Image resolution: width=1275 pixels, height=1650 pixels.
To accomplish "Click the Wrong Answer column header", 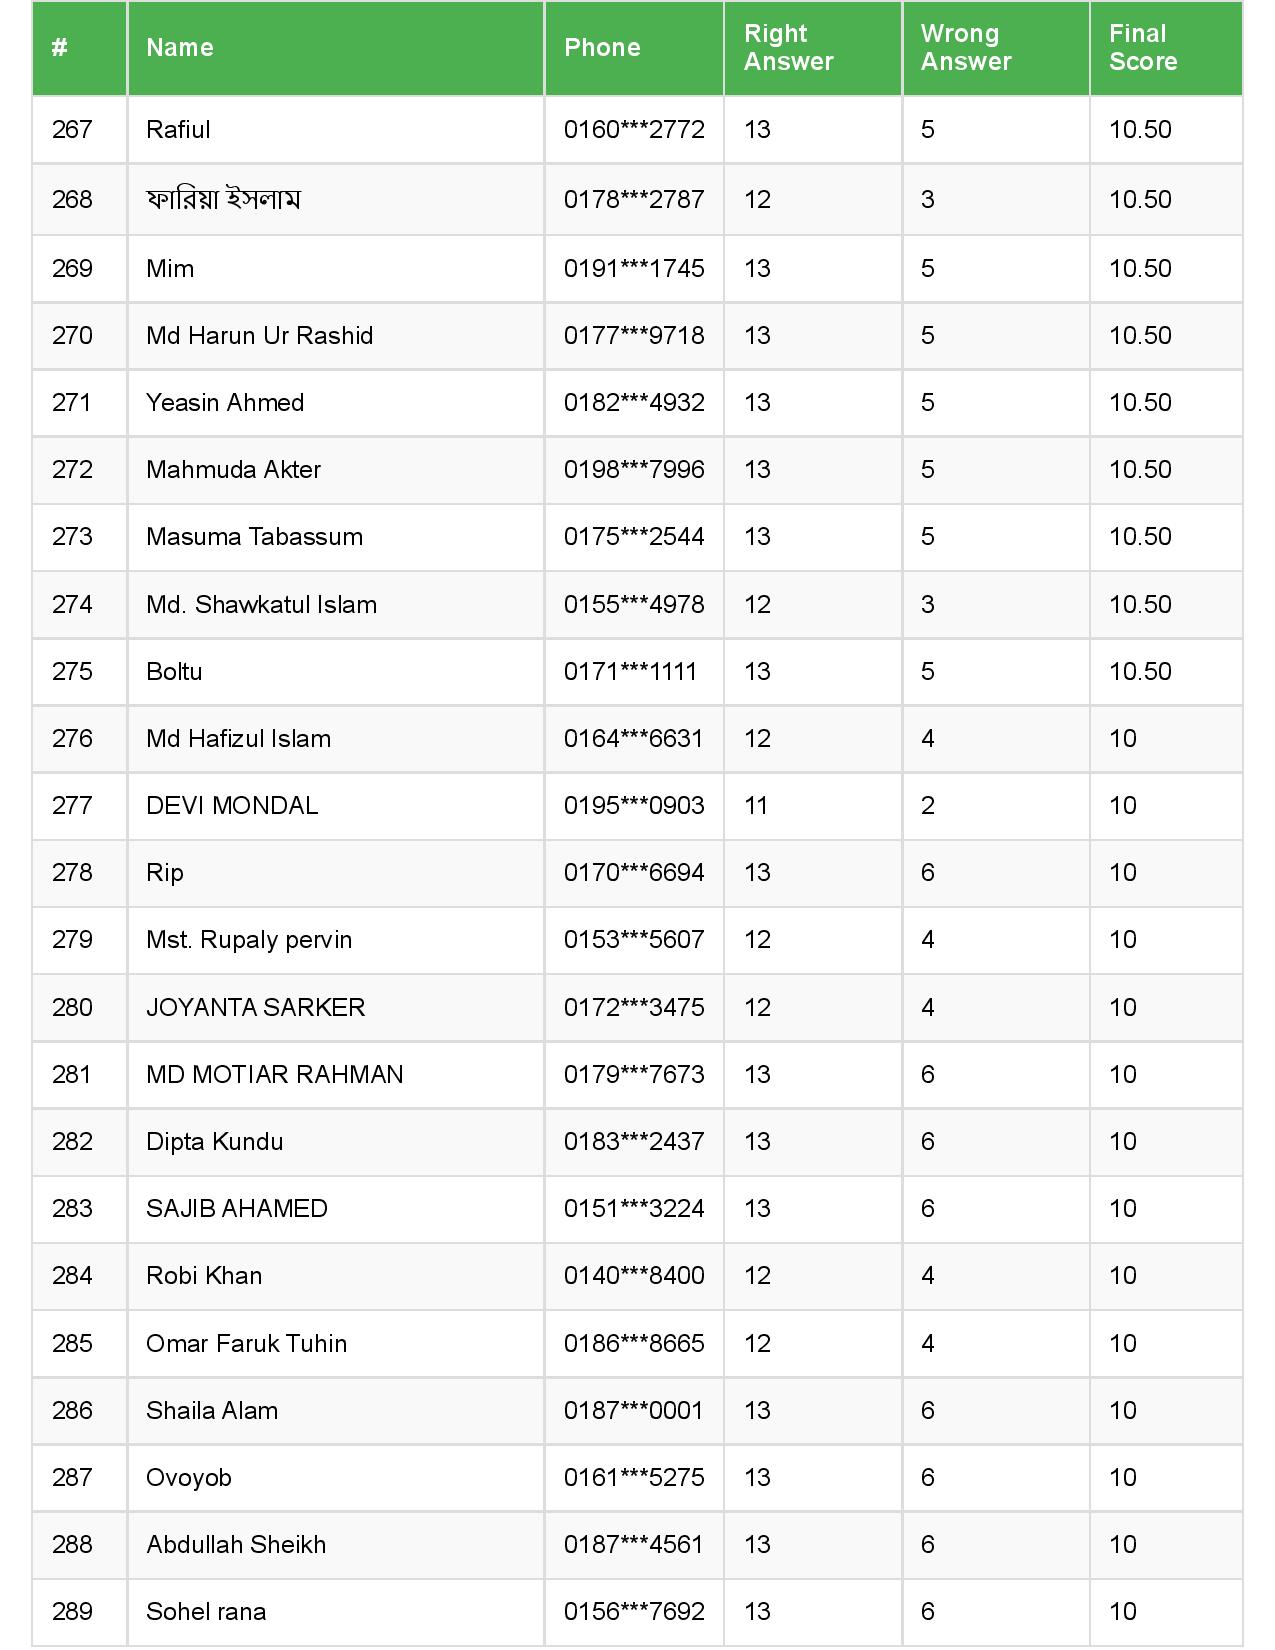I will tap(966, 48).
